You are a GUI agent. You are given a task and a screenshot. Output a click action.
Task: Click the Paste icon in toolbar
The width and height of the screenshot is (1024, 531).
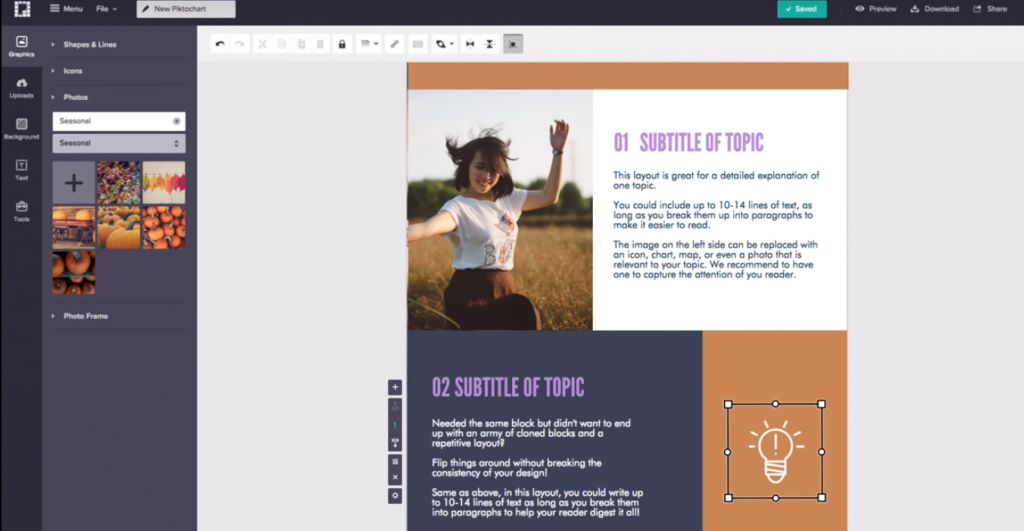tap(301, 44)
